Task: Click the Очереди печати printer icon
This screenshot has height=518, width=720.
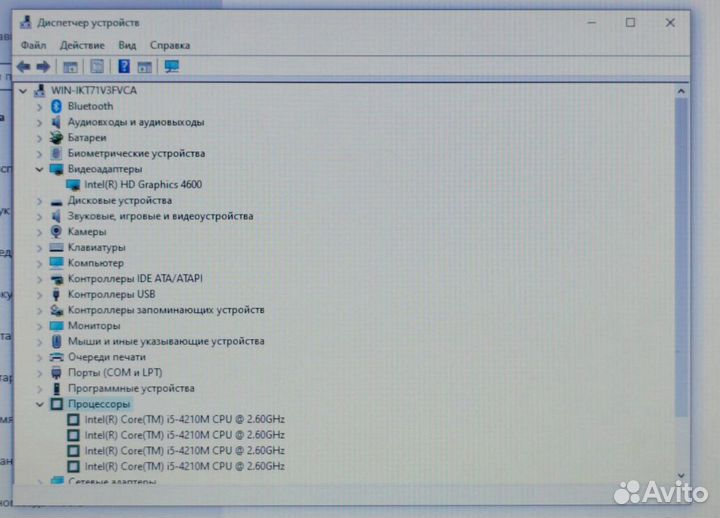Action: pos(56,357)
